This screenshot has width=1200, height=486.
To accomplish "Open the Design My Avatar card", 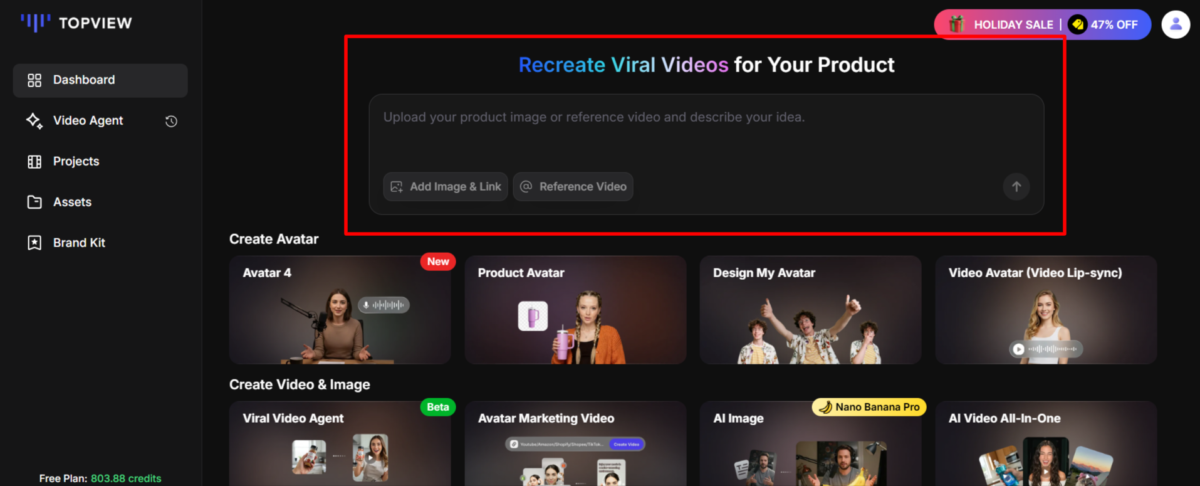I will pyautogui.click(x=810, y=309).
